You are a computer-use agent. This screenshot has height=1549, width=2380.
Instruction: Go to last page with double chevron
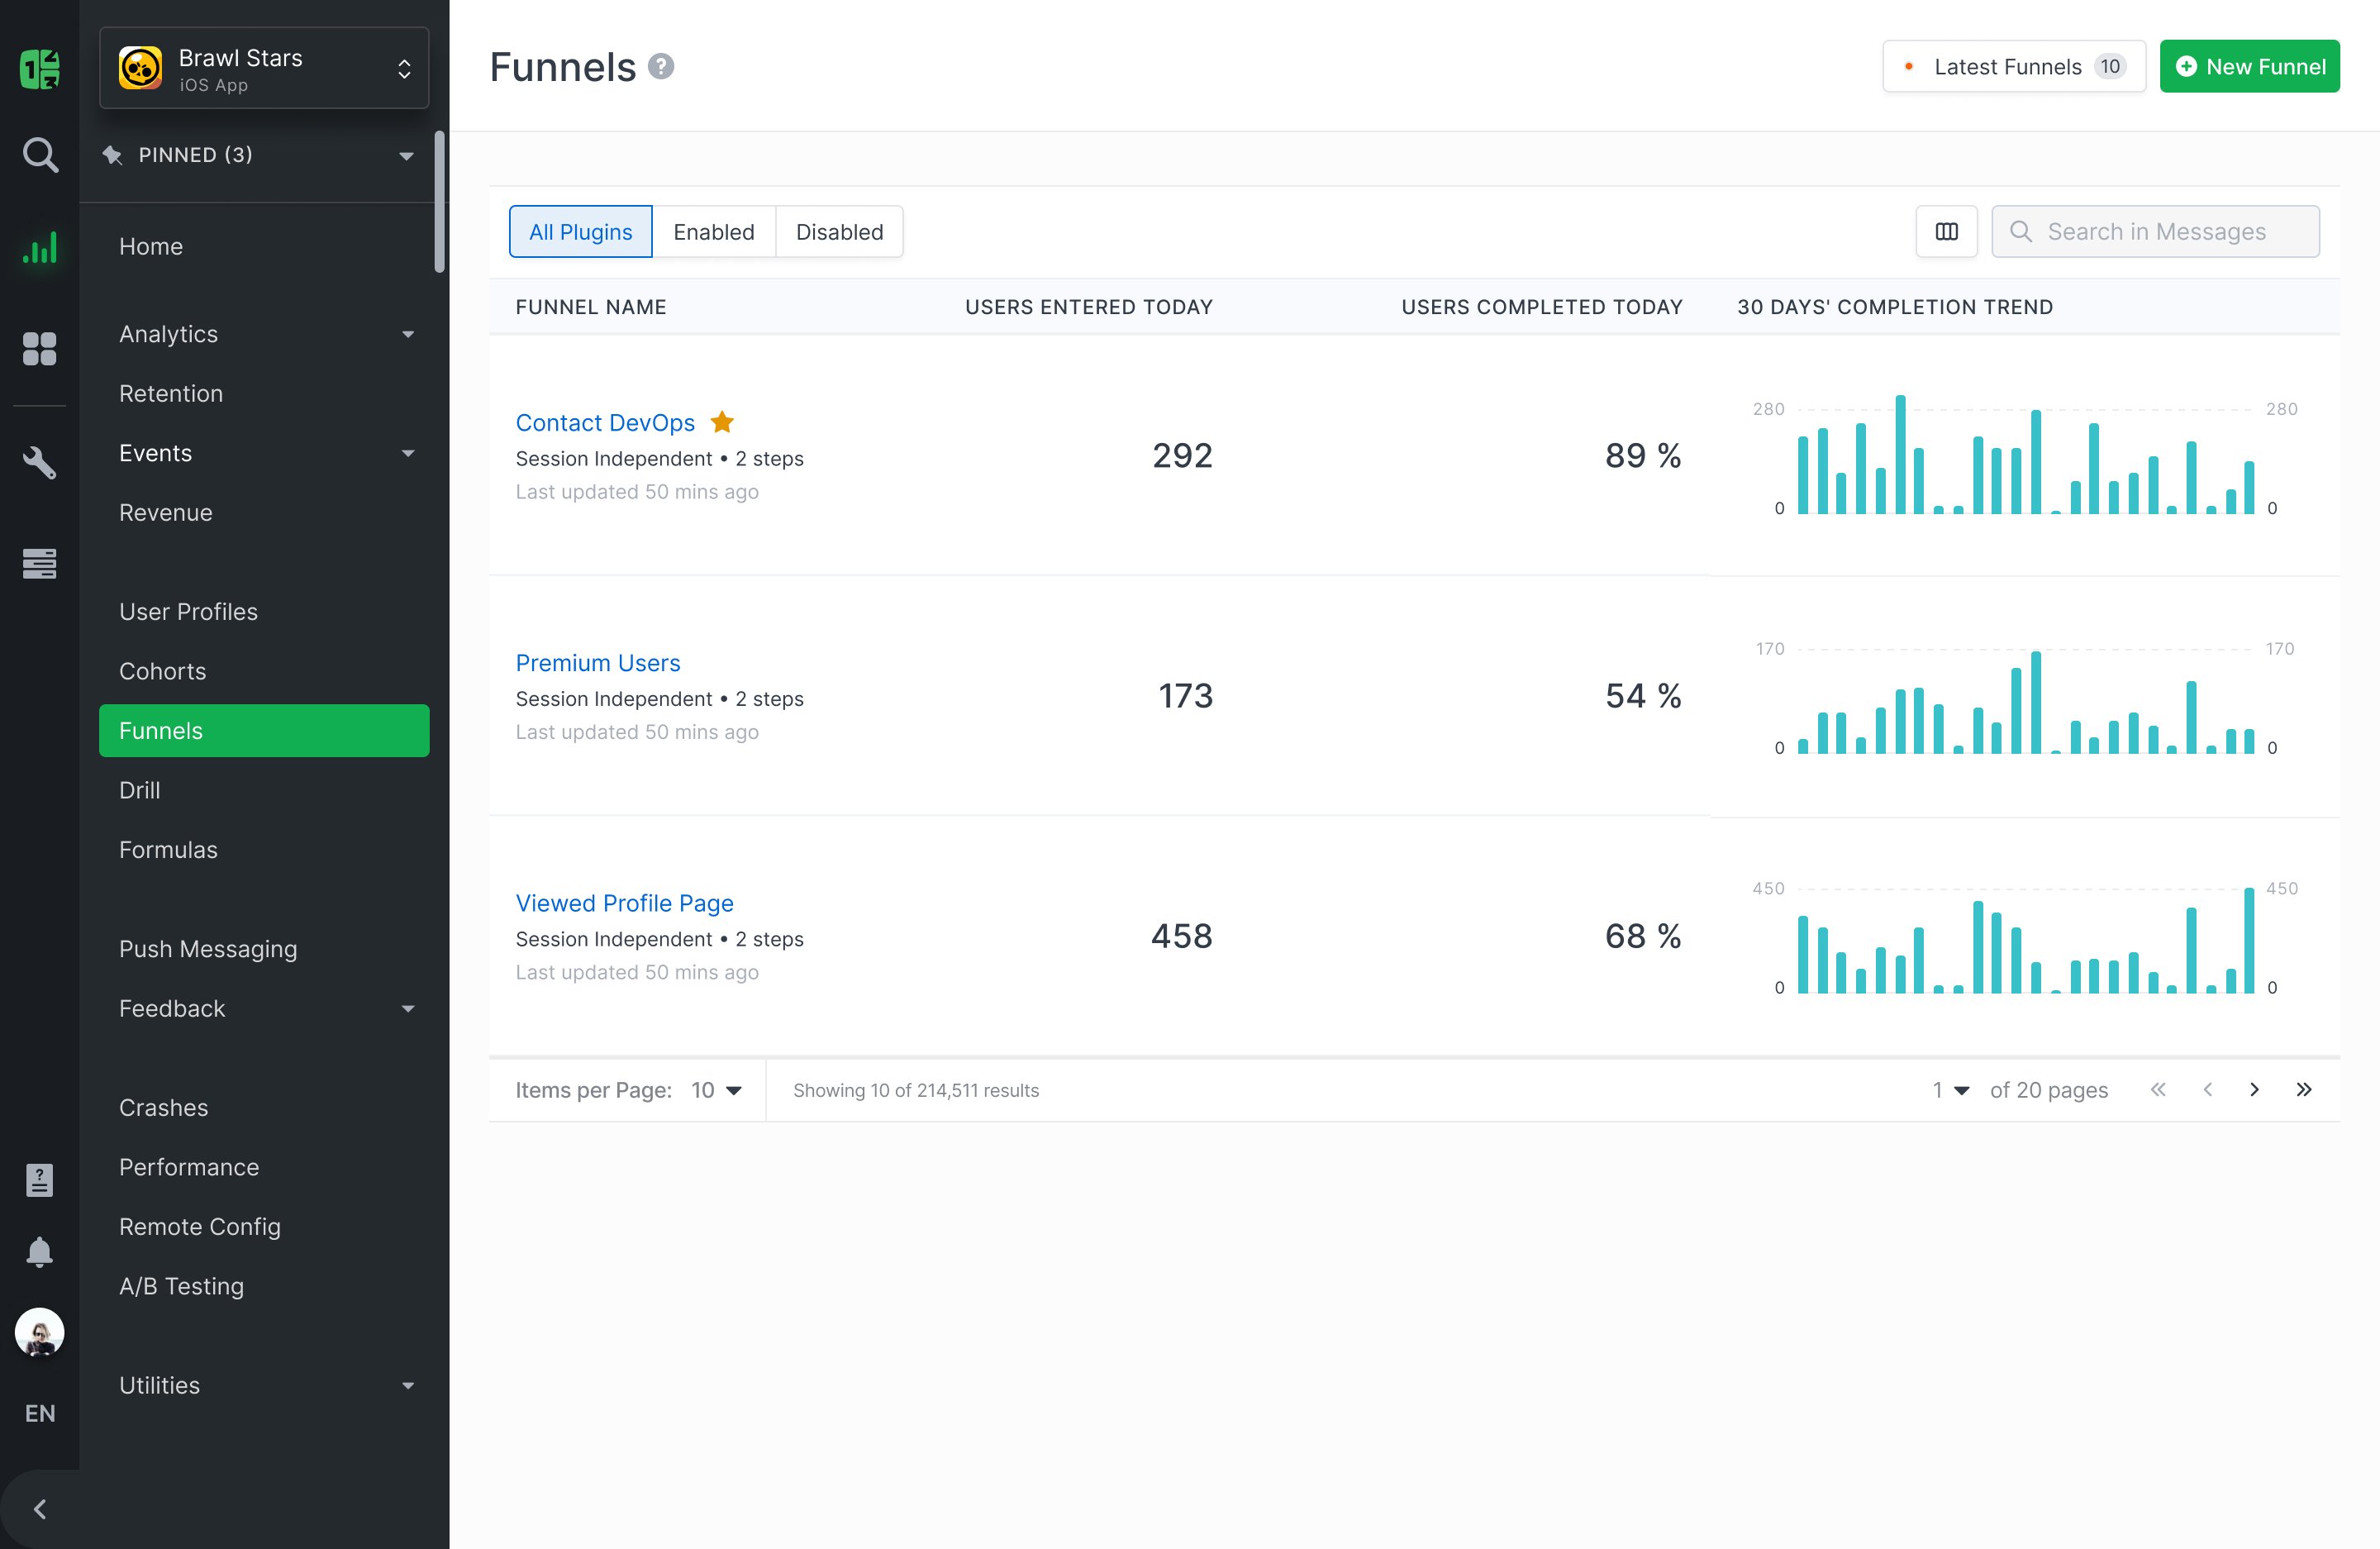(2304, 1090)
